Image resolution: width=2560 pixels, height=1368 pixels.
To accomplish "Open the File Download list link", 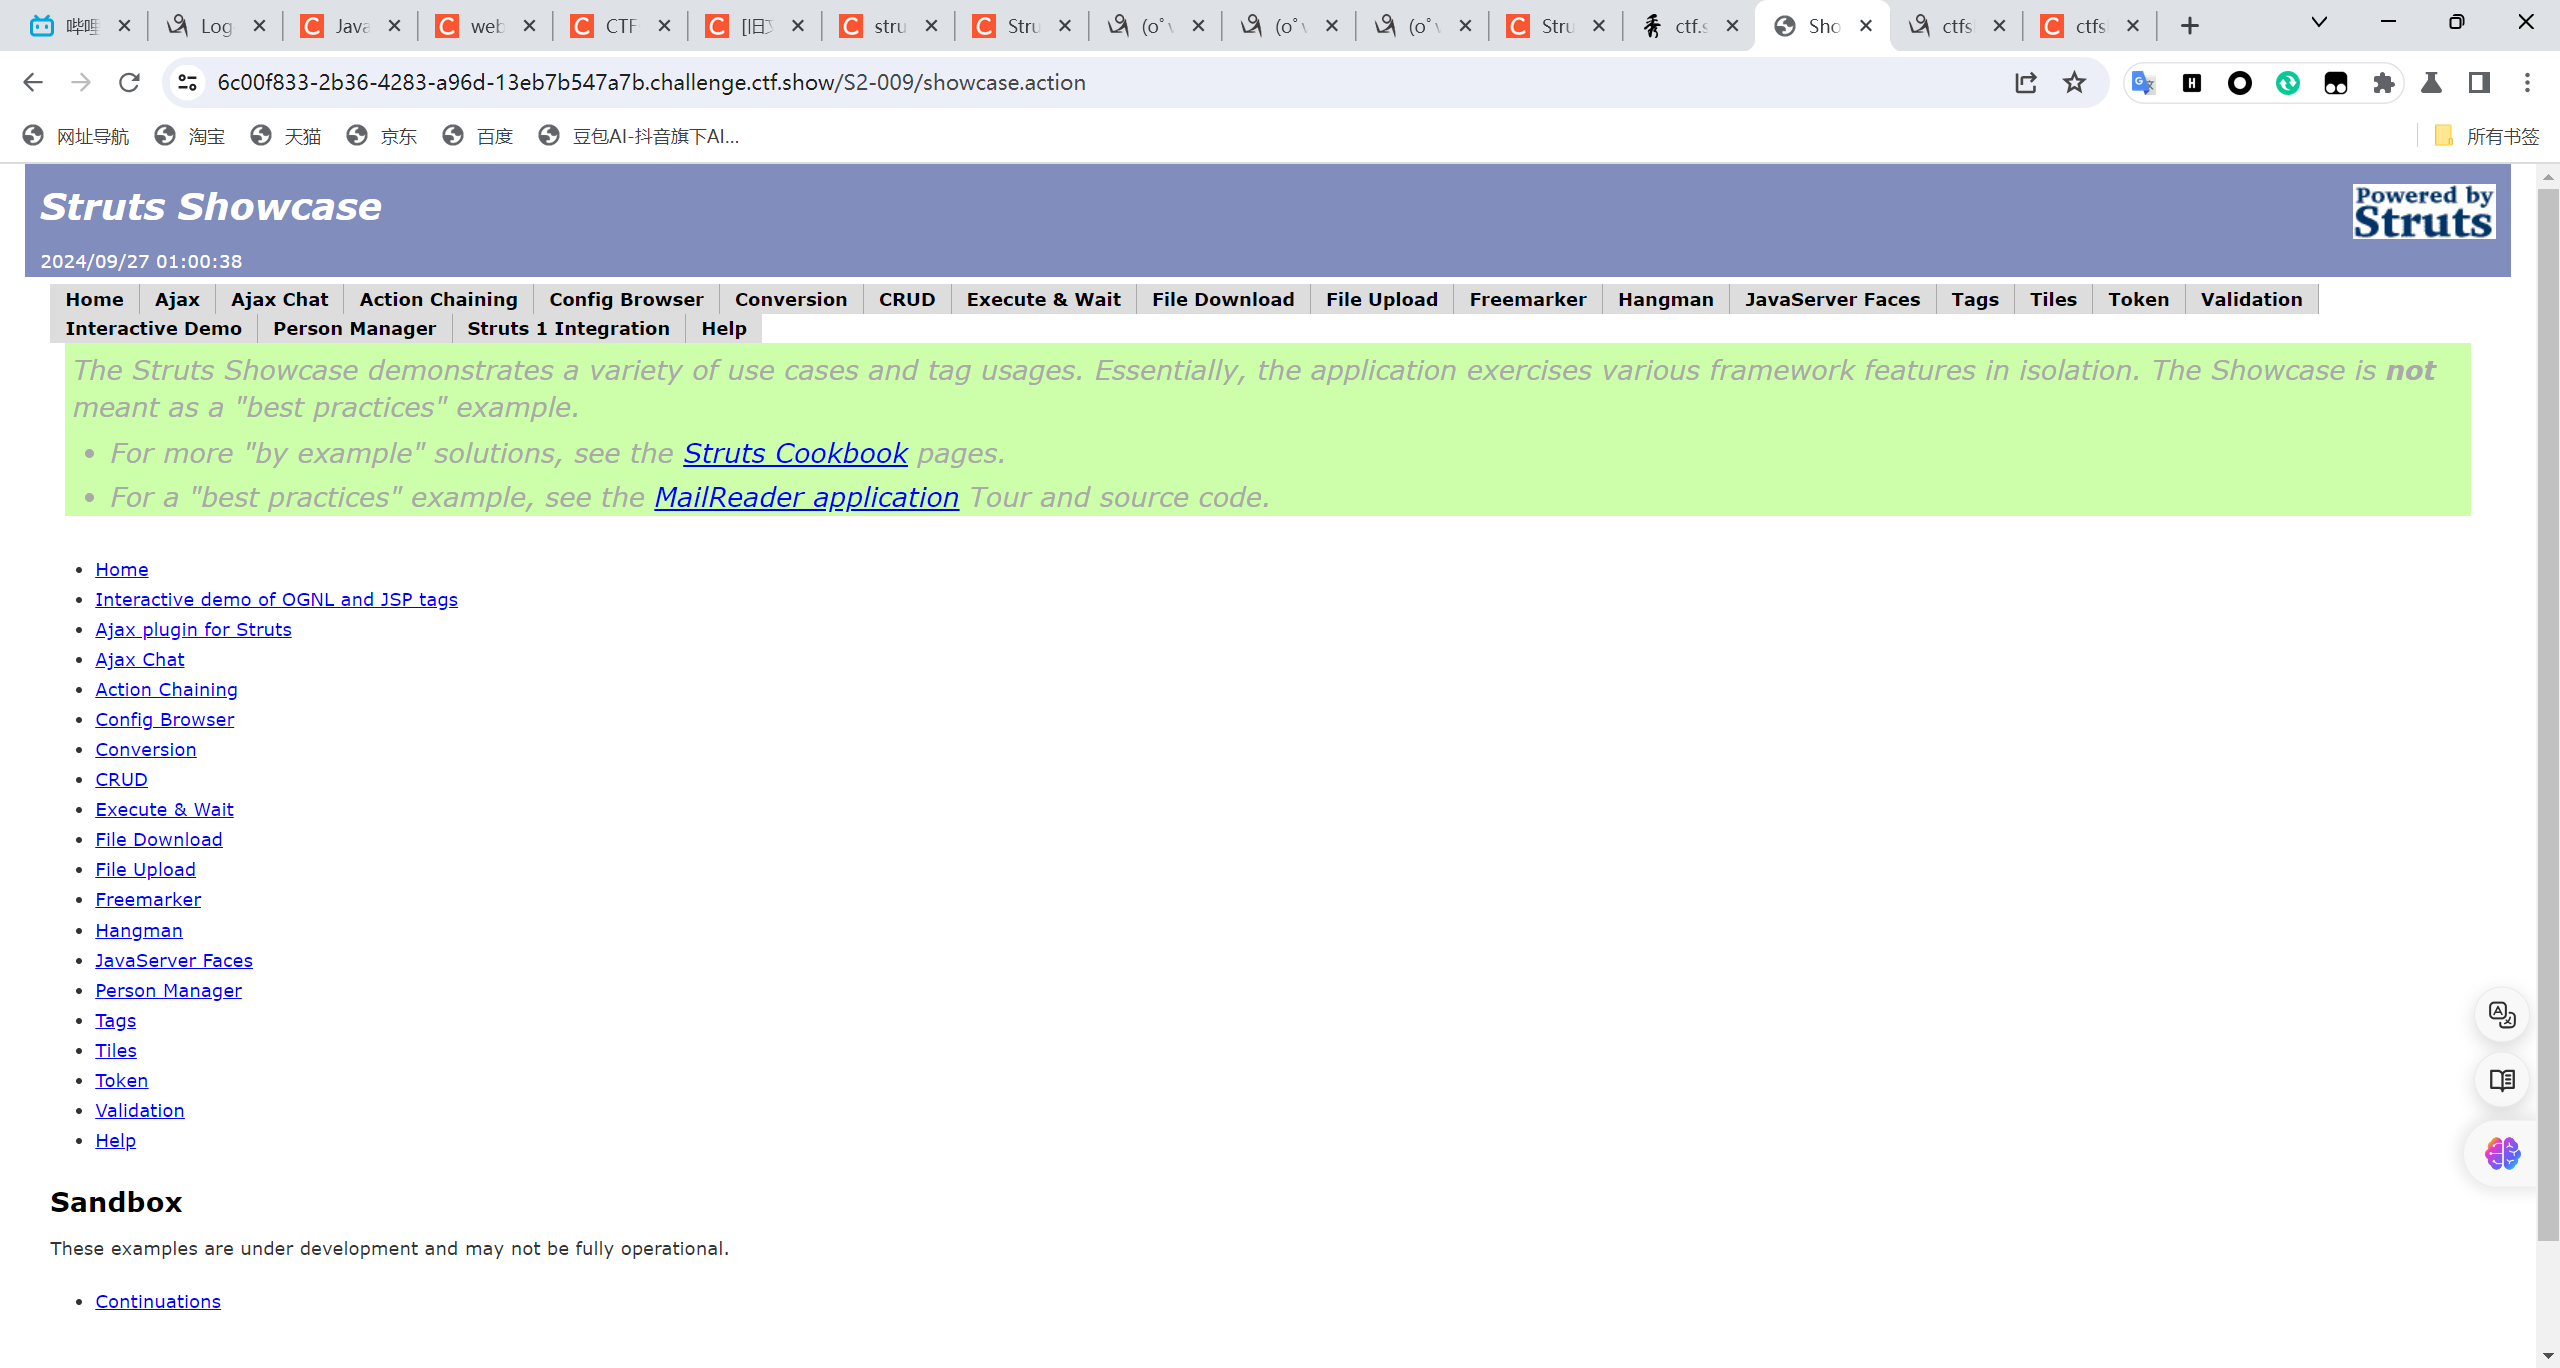I will (x=159, y=839).
